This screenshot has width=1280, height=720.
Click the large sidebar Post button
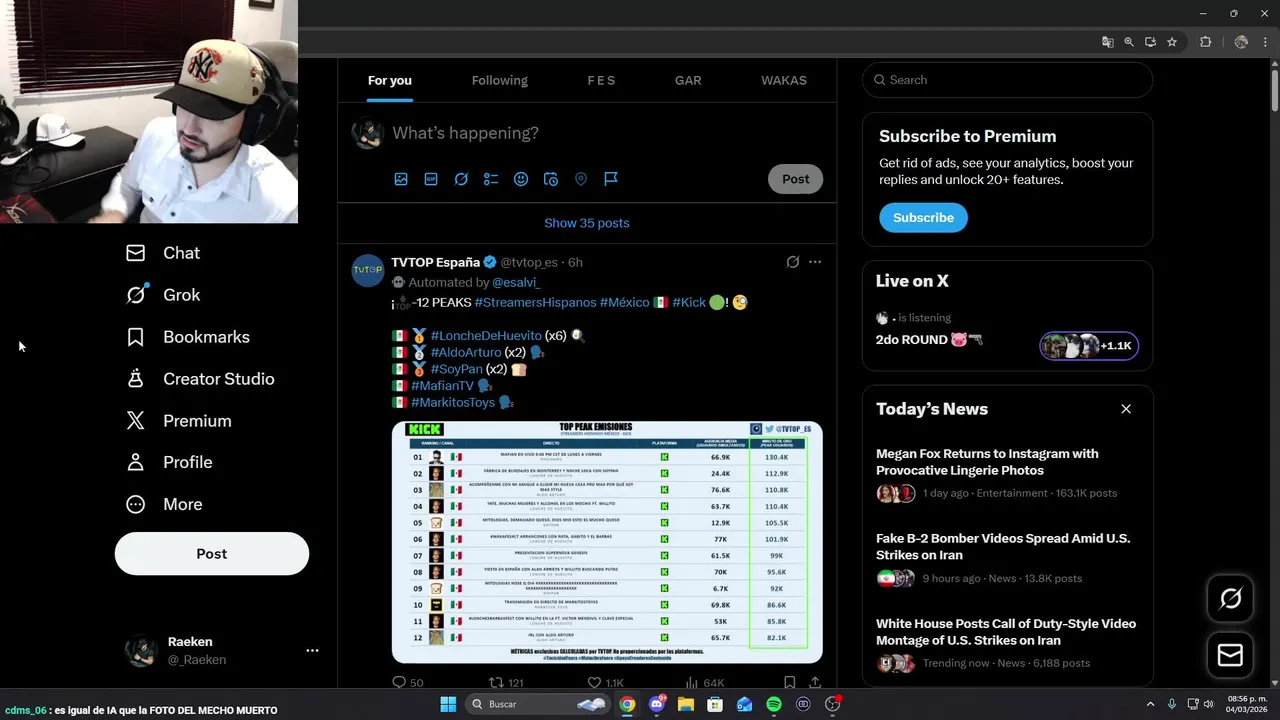212,554
